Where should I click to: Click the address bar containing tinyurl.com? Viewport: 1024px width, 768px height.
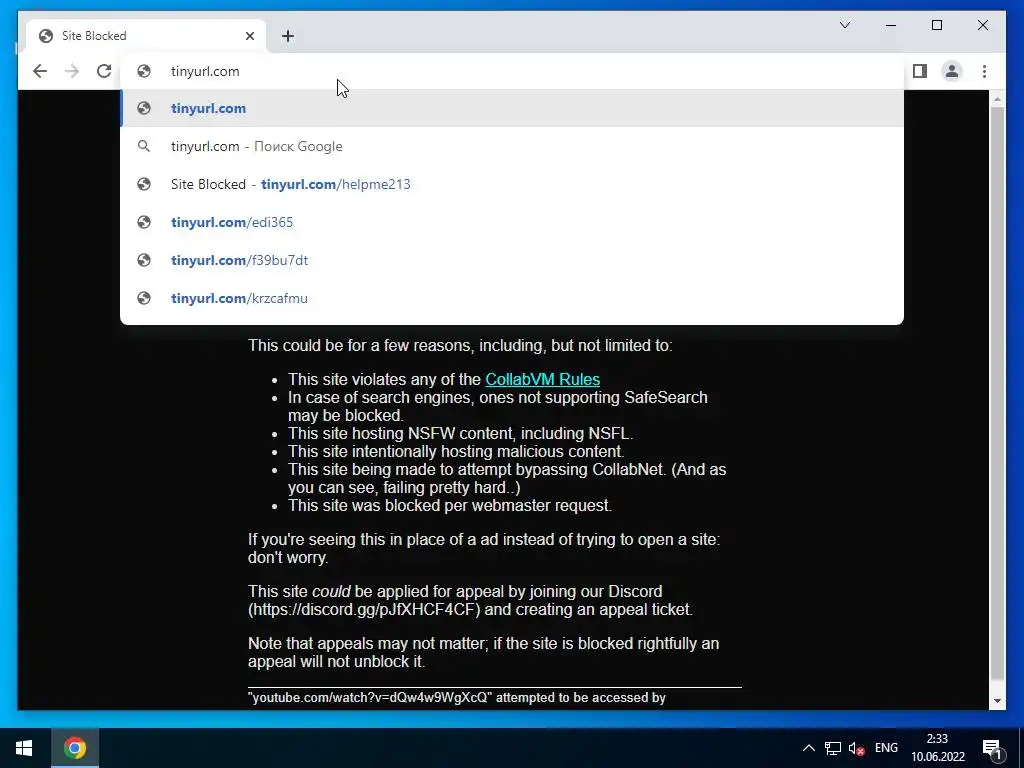tap(511, 71)
